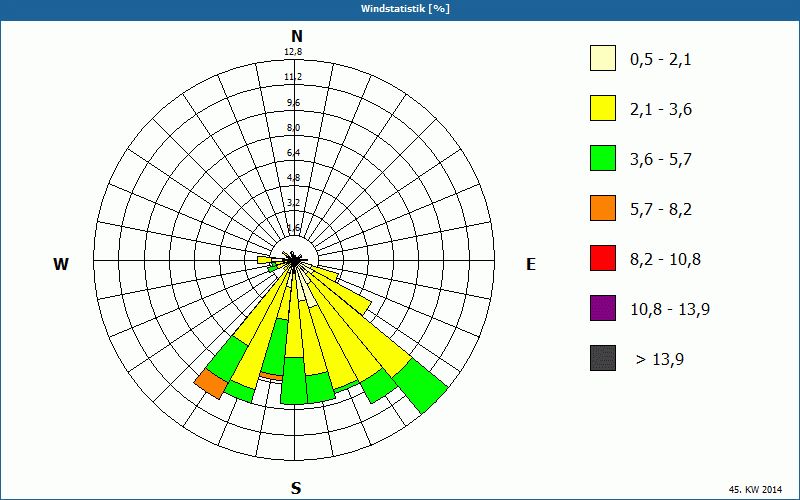
Task: Click the green 3,6 - 5,7 legend swatch
Action: 603,158
